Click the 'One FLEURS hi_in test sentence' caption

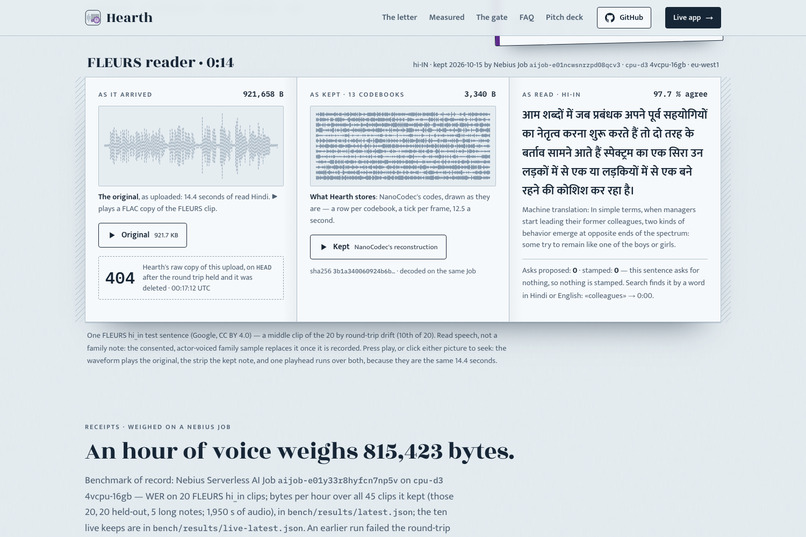pos(297,348)
